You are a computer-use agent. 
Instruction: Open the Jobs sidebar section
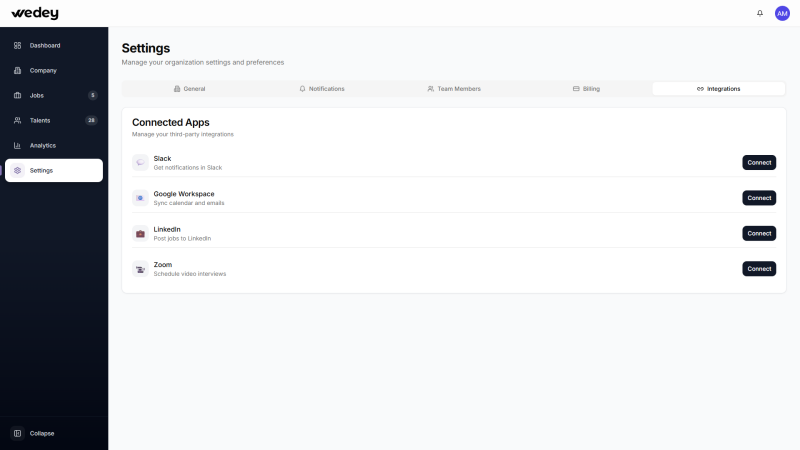(x=37, y=95)
